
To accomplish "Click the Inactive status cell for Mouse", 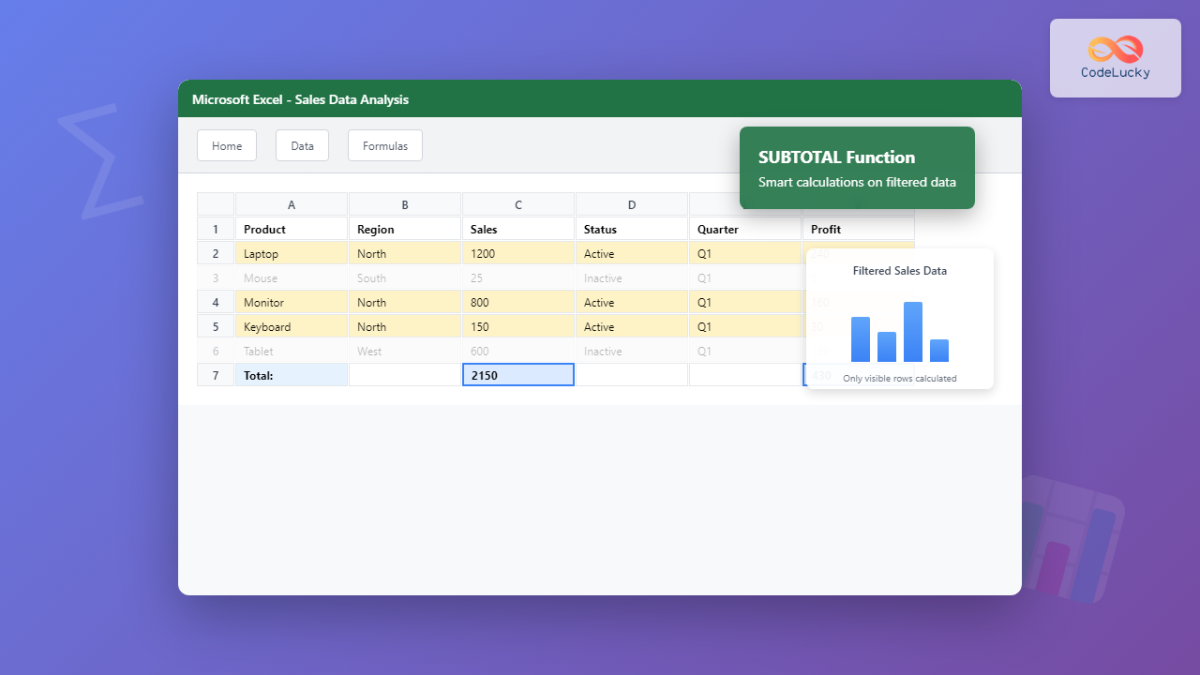I will [631, 278].
